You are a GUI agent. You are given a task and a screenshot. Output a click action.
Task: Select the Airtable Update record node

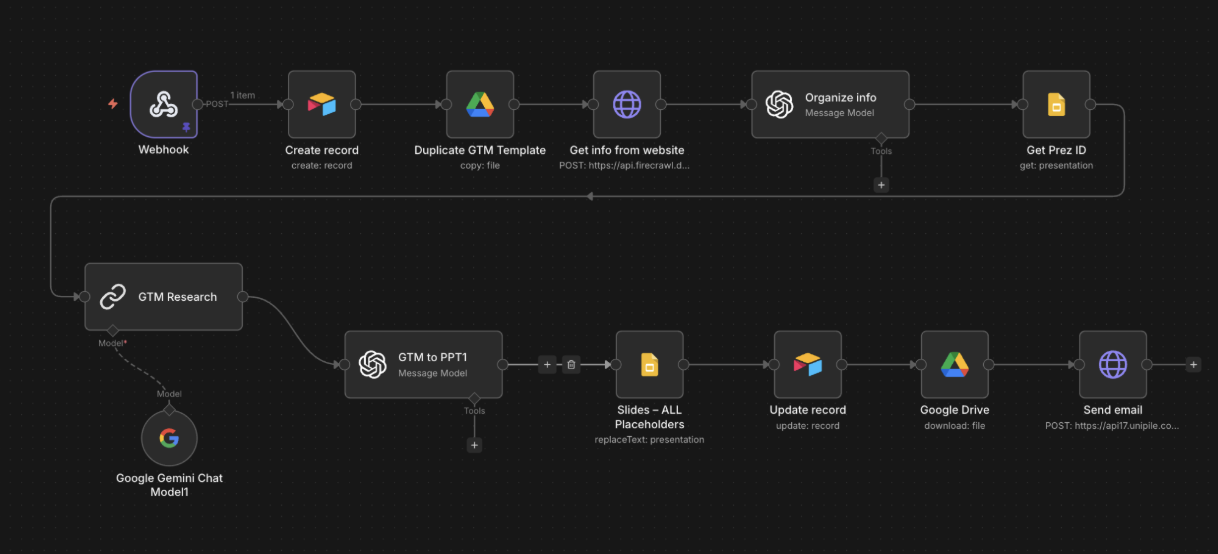(x=808, y=364)
